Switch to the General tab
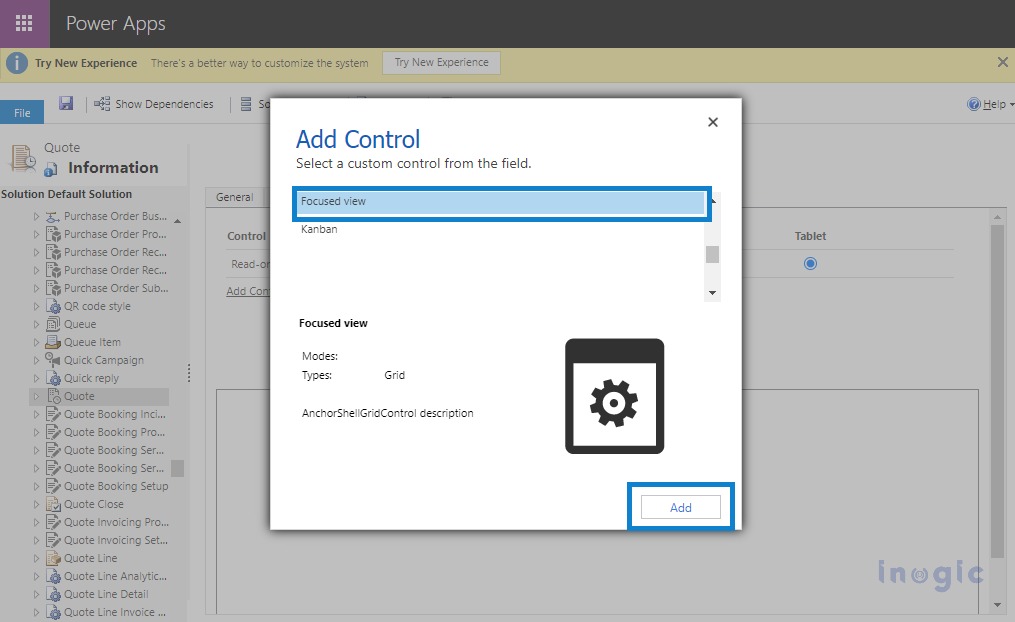The image size is (1015, 622). tap(234, 197)
